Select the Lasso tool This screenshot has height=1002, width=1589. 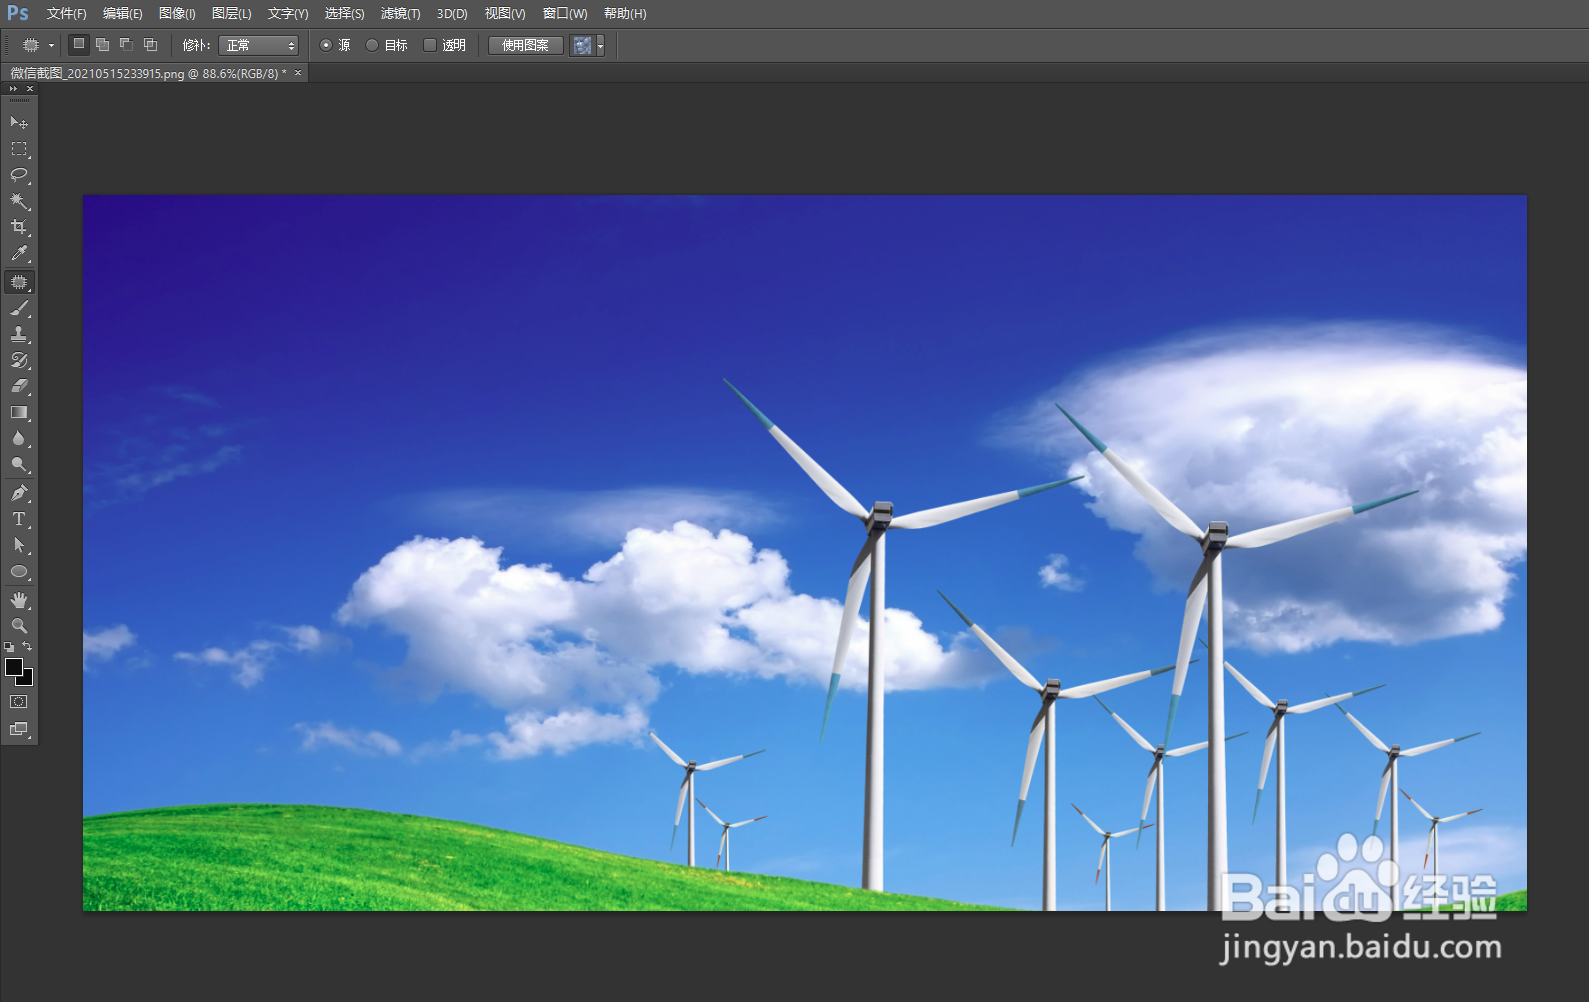[19, 175]
